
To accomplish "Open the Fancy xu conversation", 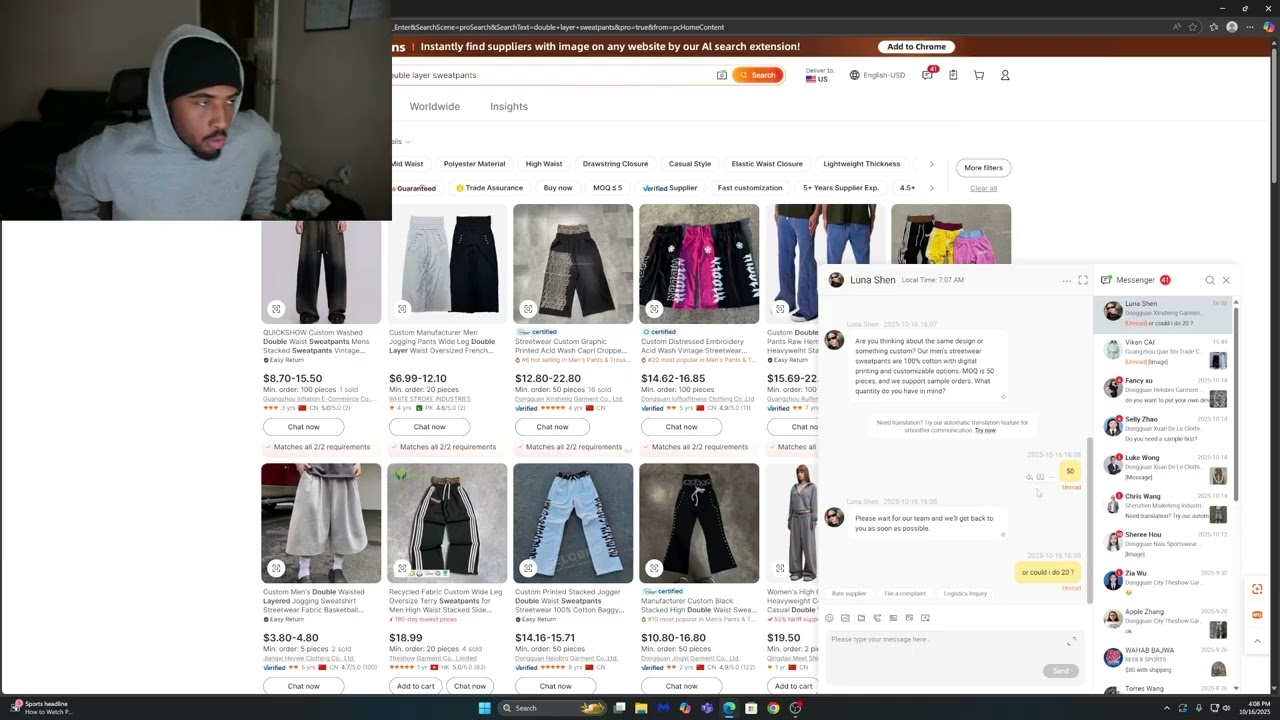I will click(1164, 389).
